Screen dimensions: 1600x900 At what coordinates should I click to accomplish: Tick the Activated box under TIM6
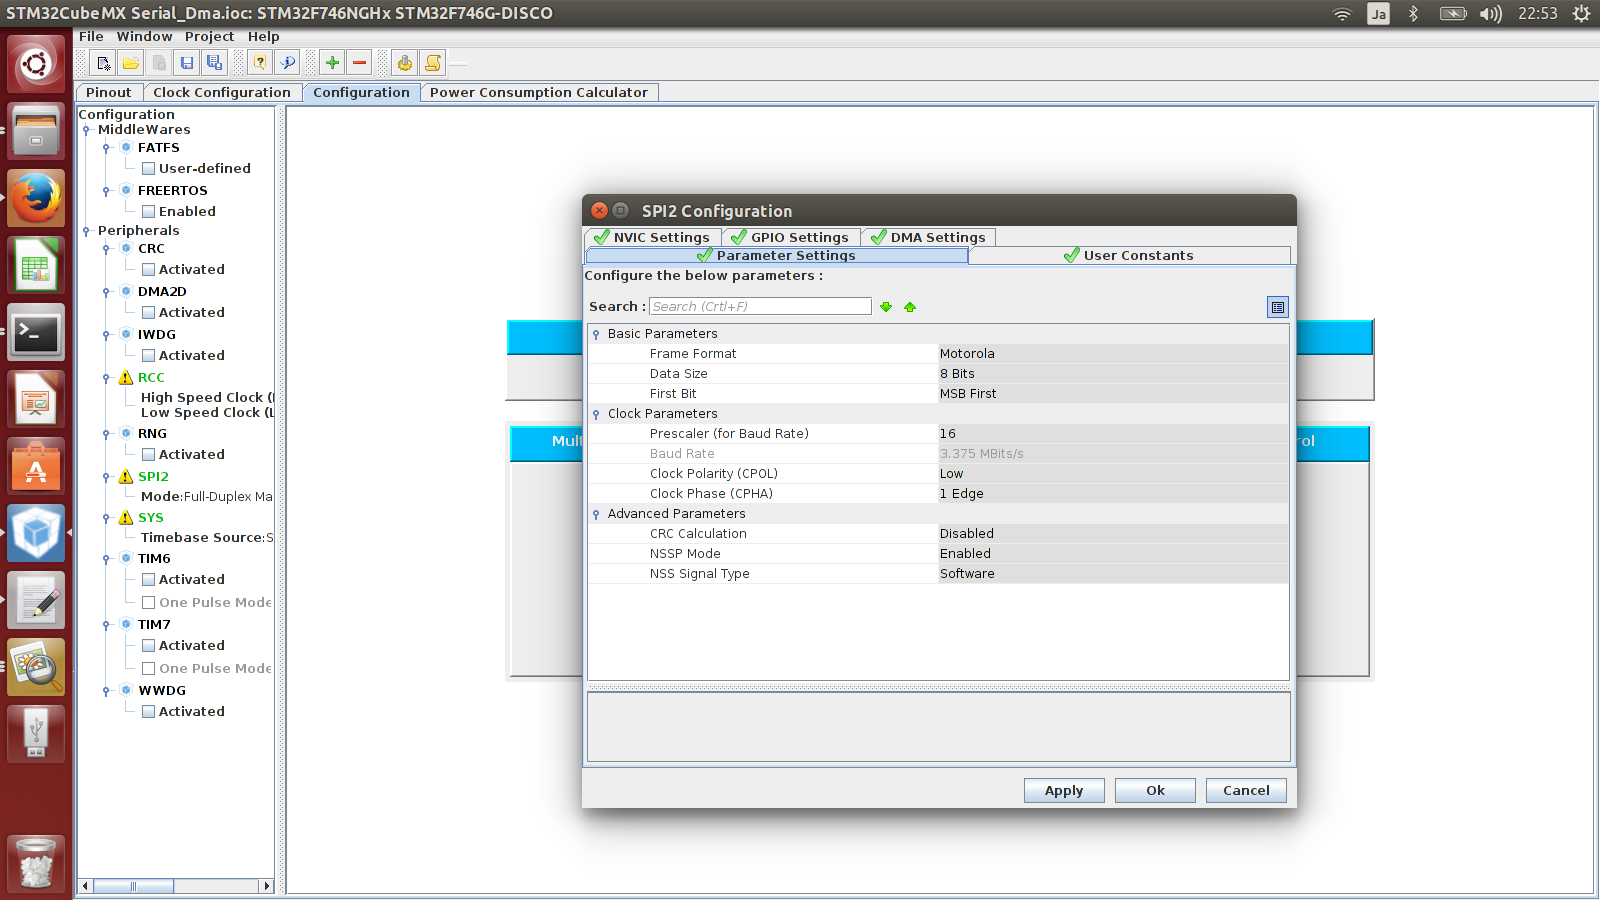[x=148, y=580]
